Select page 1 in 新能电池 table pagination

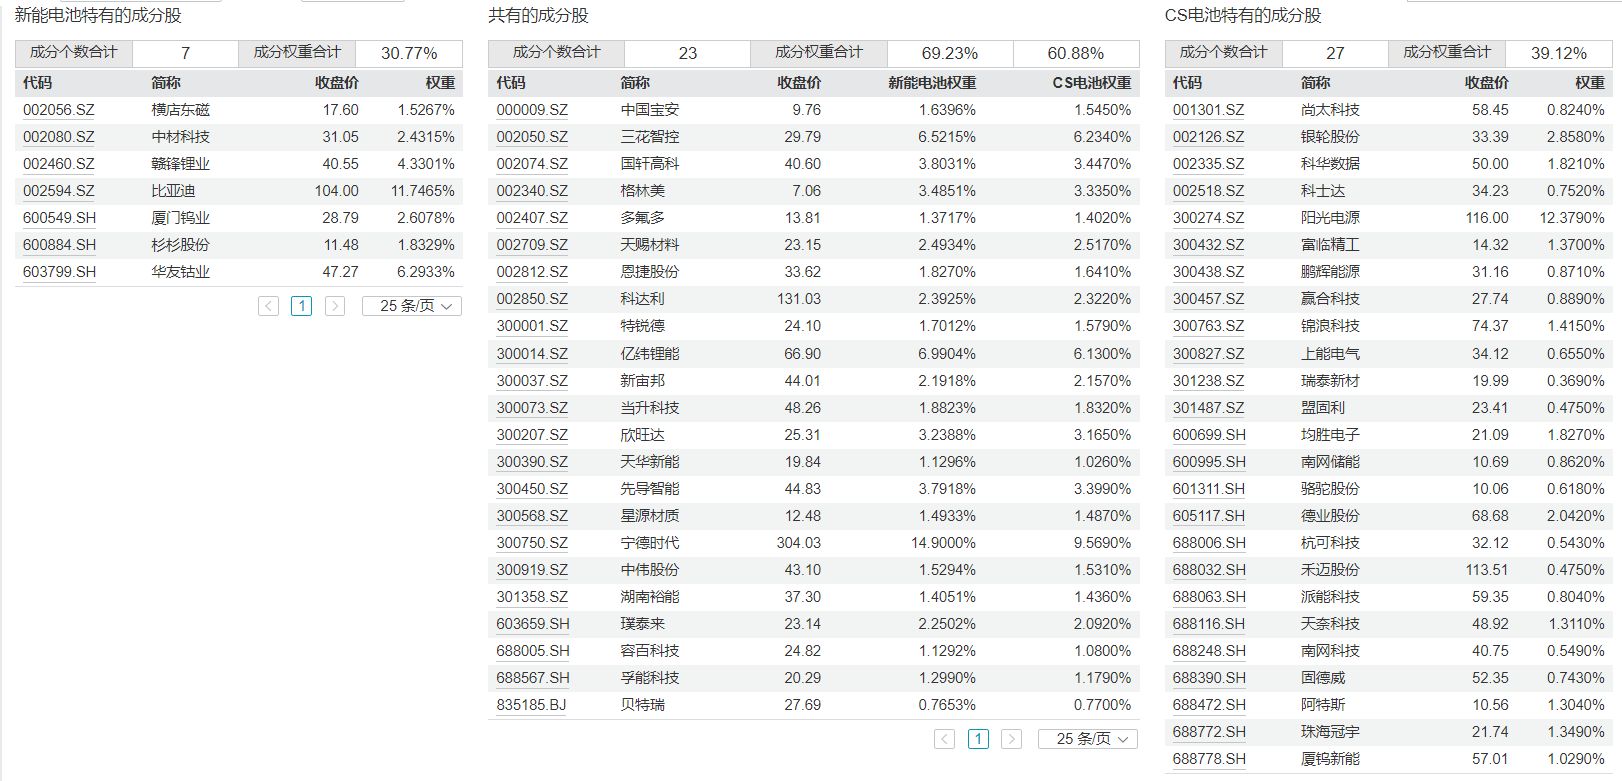tap(301, 306)
